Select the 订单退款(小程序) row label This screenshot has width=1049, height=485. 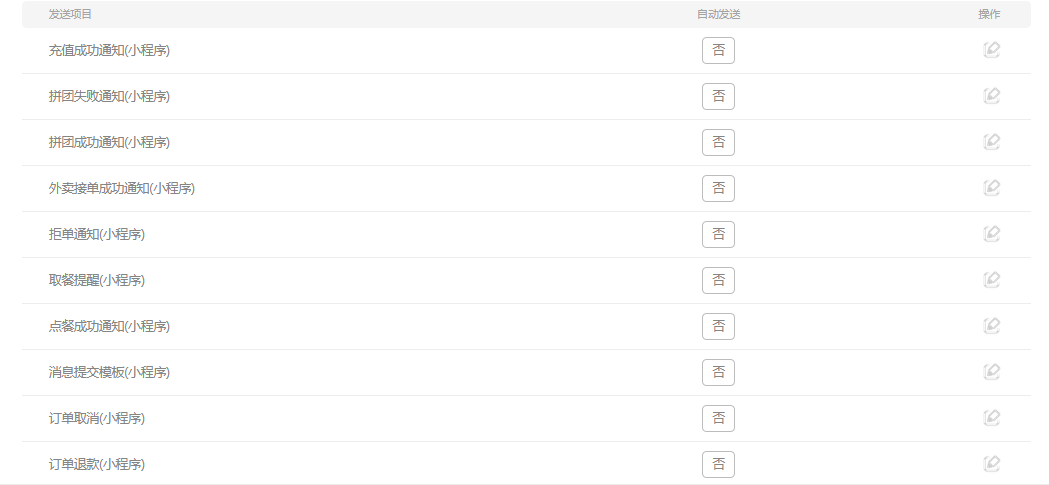pos(96,464)
